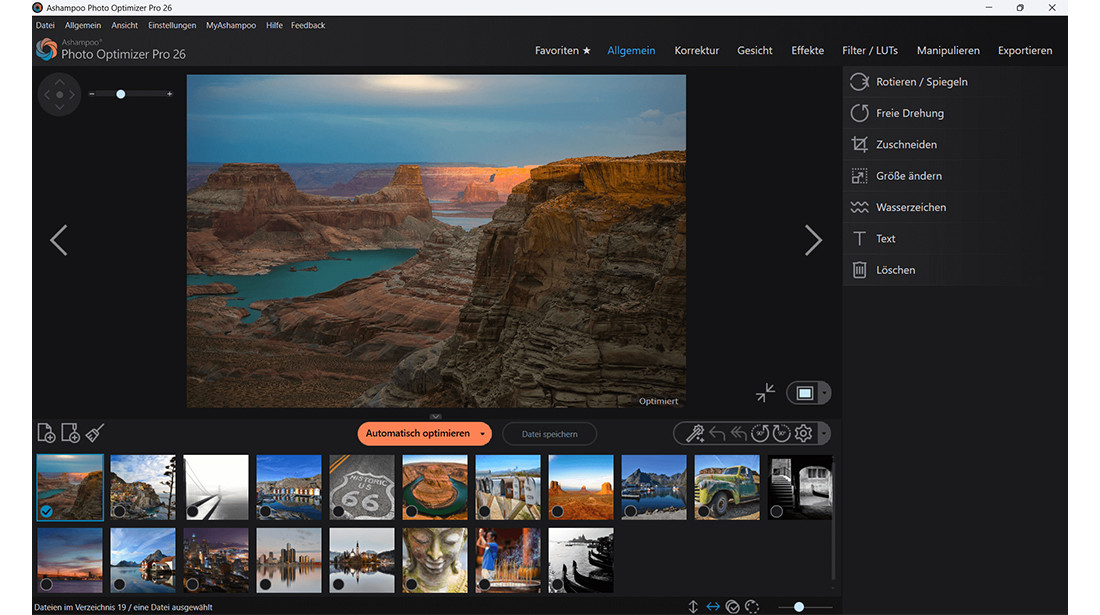Tick selection circle on Horseshoe Bend thumbnail
The width and height of the screenshot is (1100, 615).
coord(411,512)
